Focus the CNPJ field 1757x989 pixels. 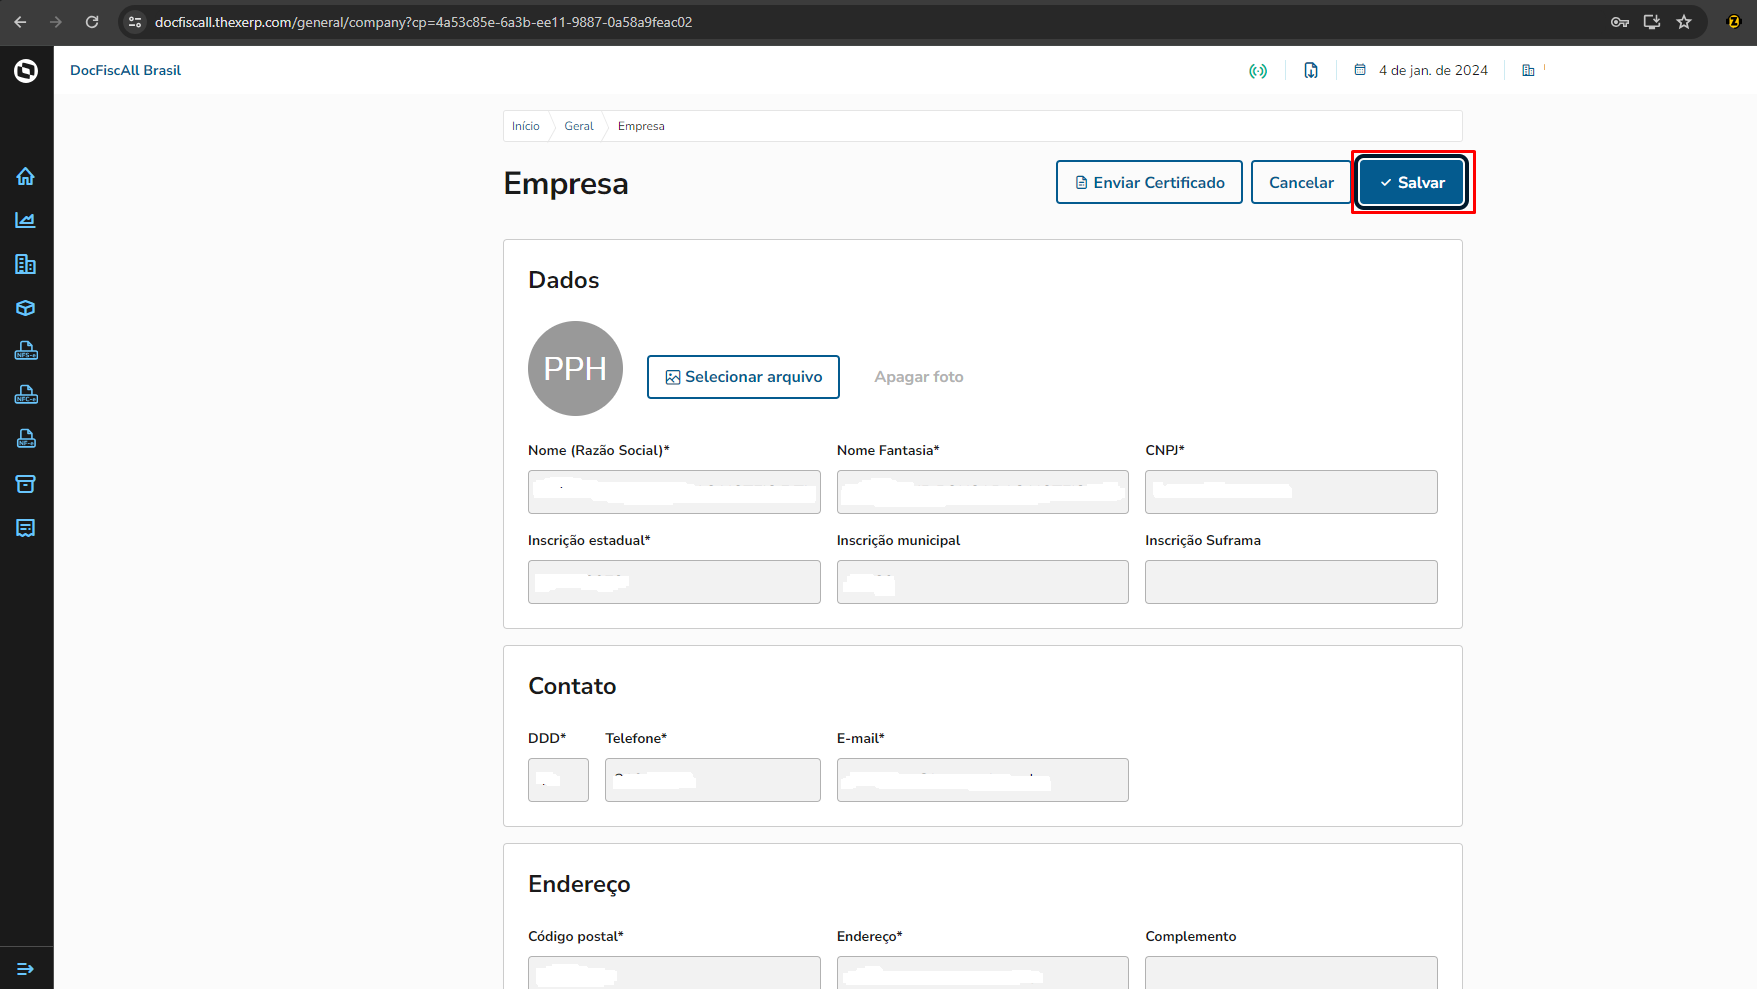(1291, 492)
